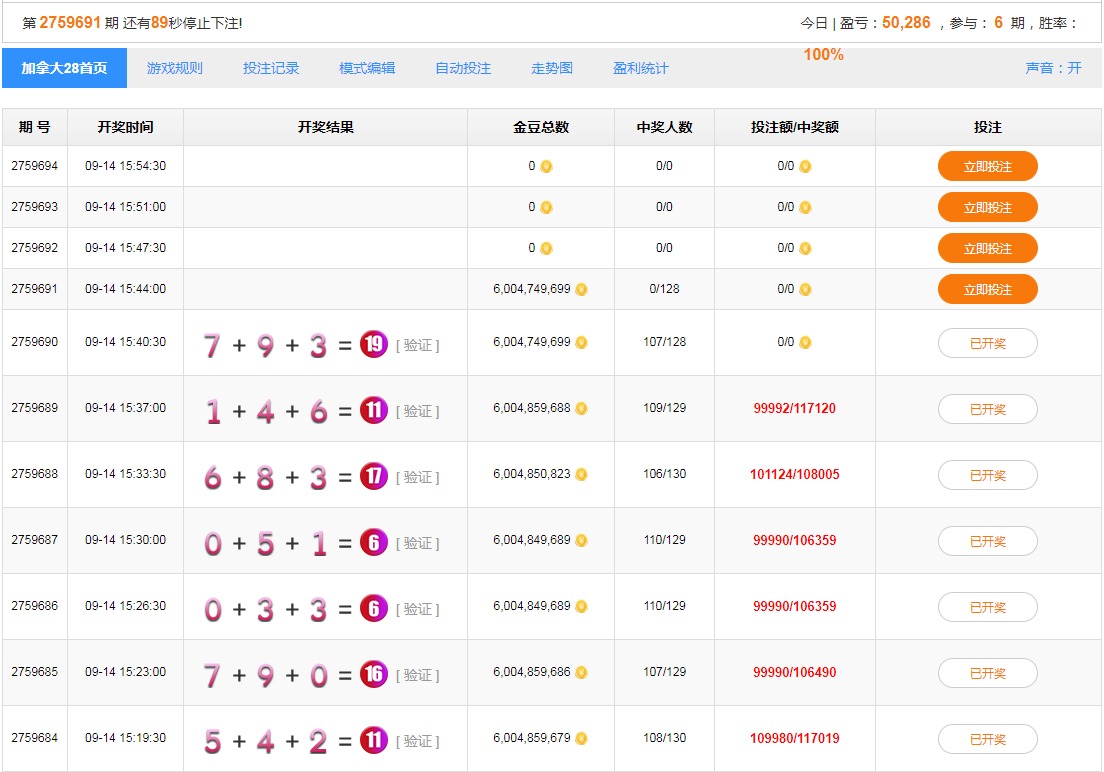Click gold coin icon in row 2759691

[581, 289]
